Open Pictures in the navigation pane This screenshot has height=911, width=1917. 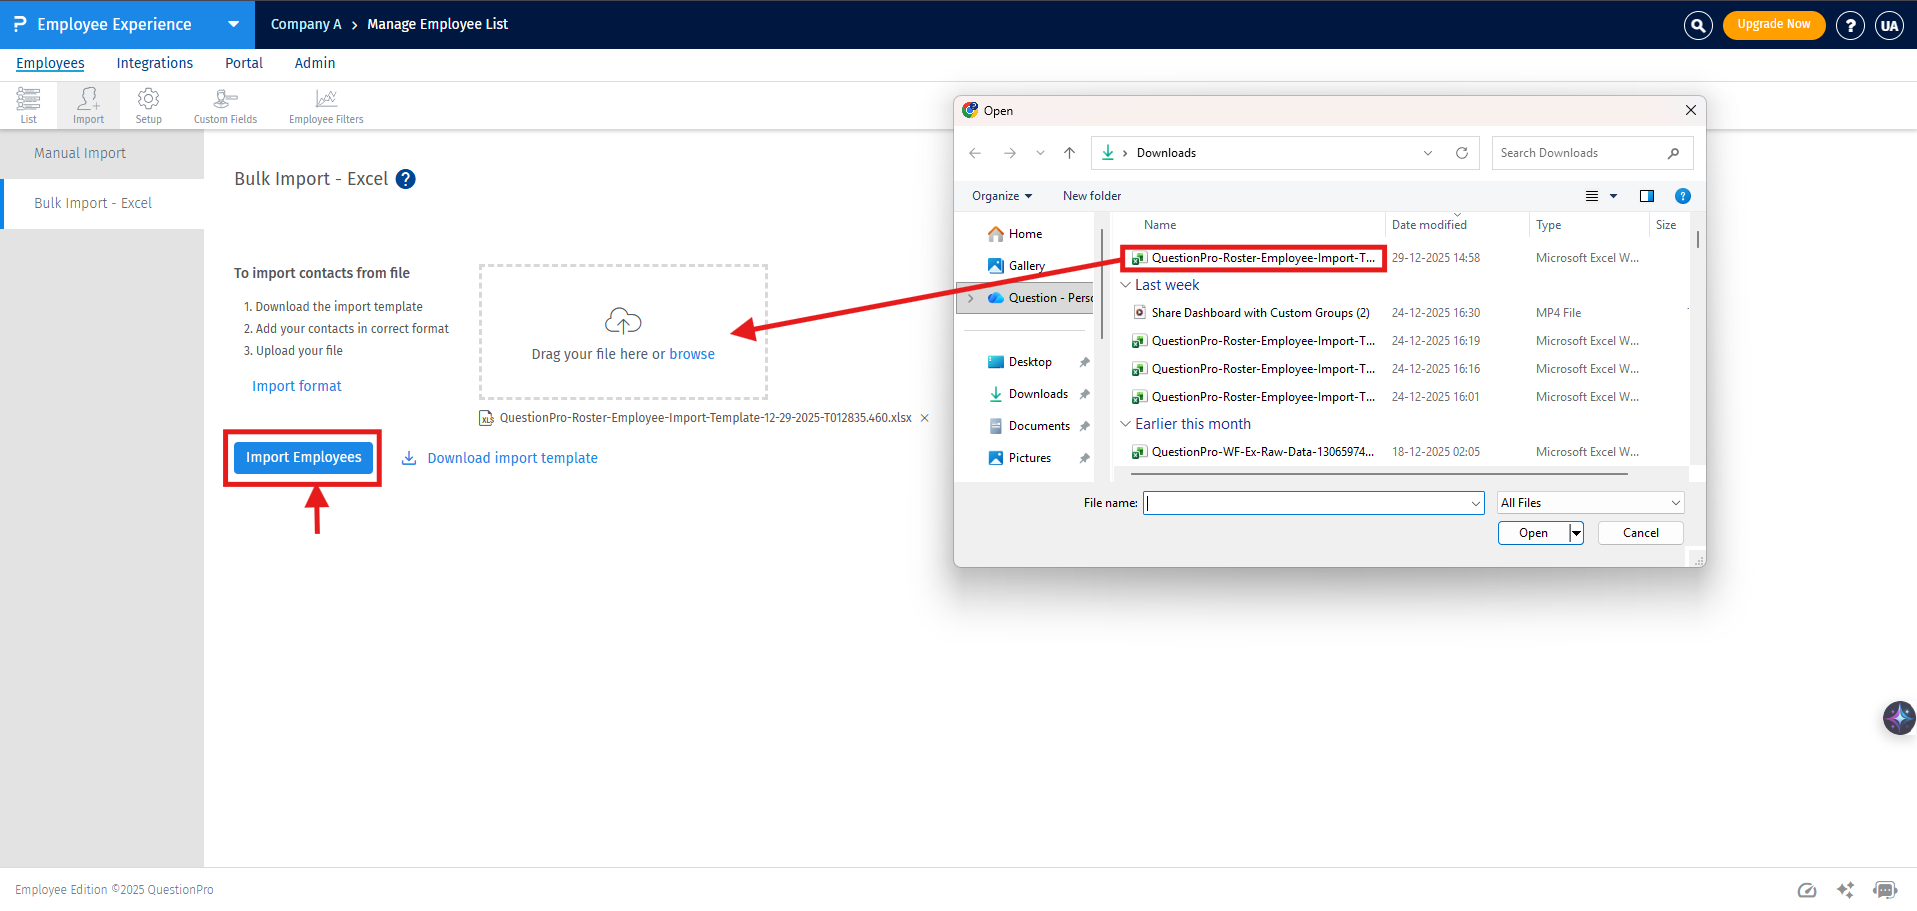coord(1029,458)
